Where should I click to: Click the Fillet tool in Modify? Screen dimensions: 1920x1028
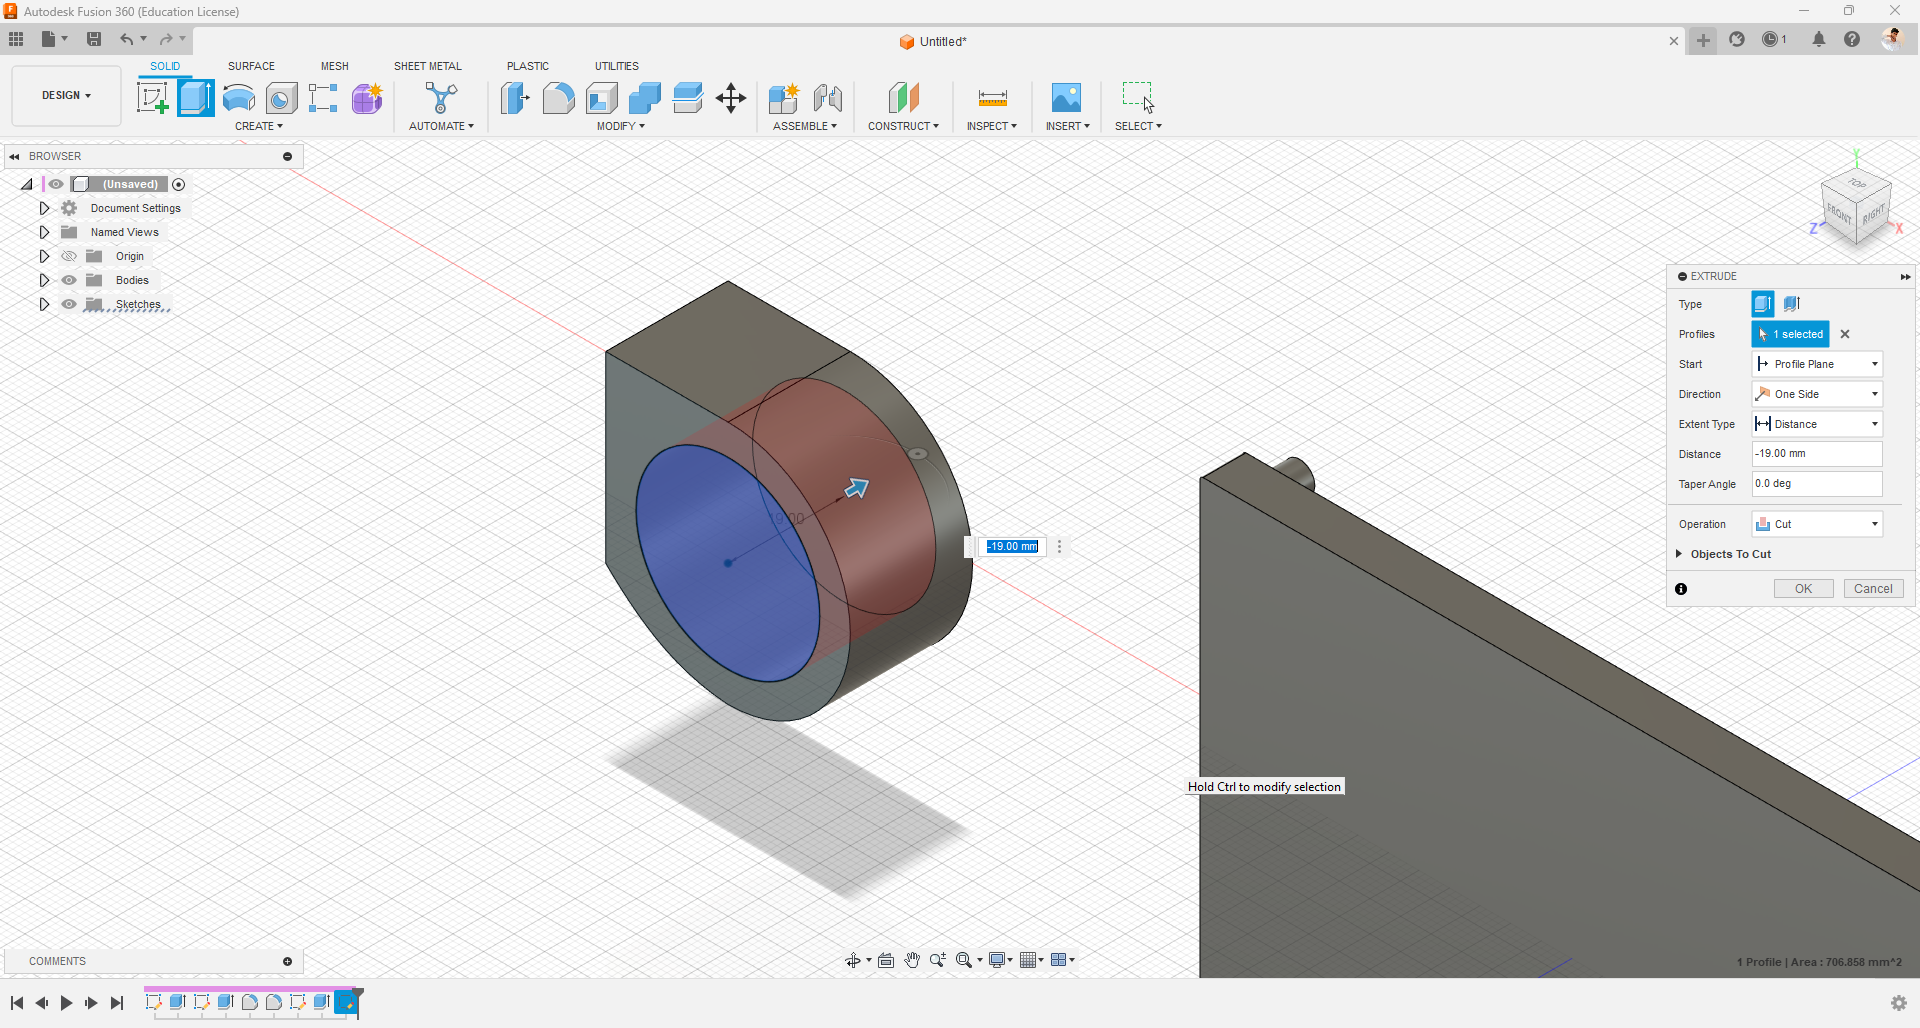click(x=558, y=98)
